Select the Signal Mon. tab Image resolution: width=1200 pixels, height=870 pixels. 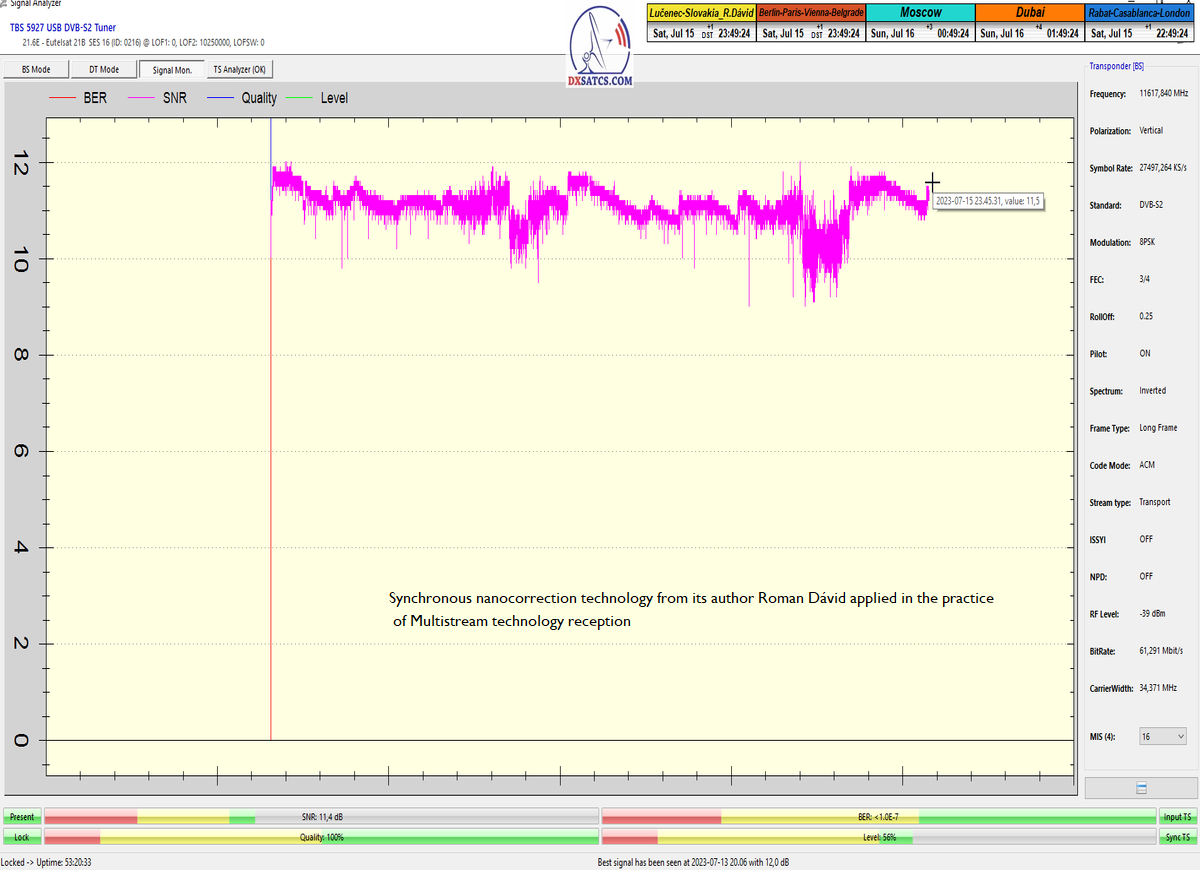(x=172, y=70)
